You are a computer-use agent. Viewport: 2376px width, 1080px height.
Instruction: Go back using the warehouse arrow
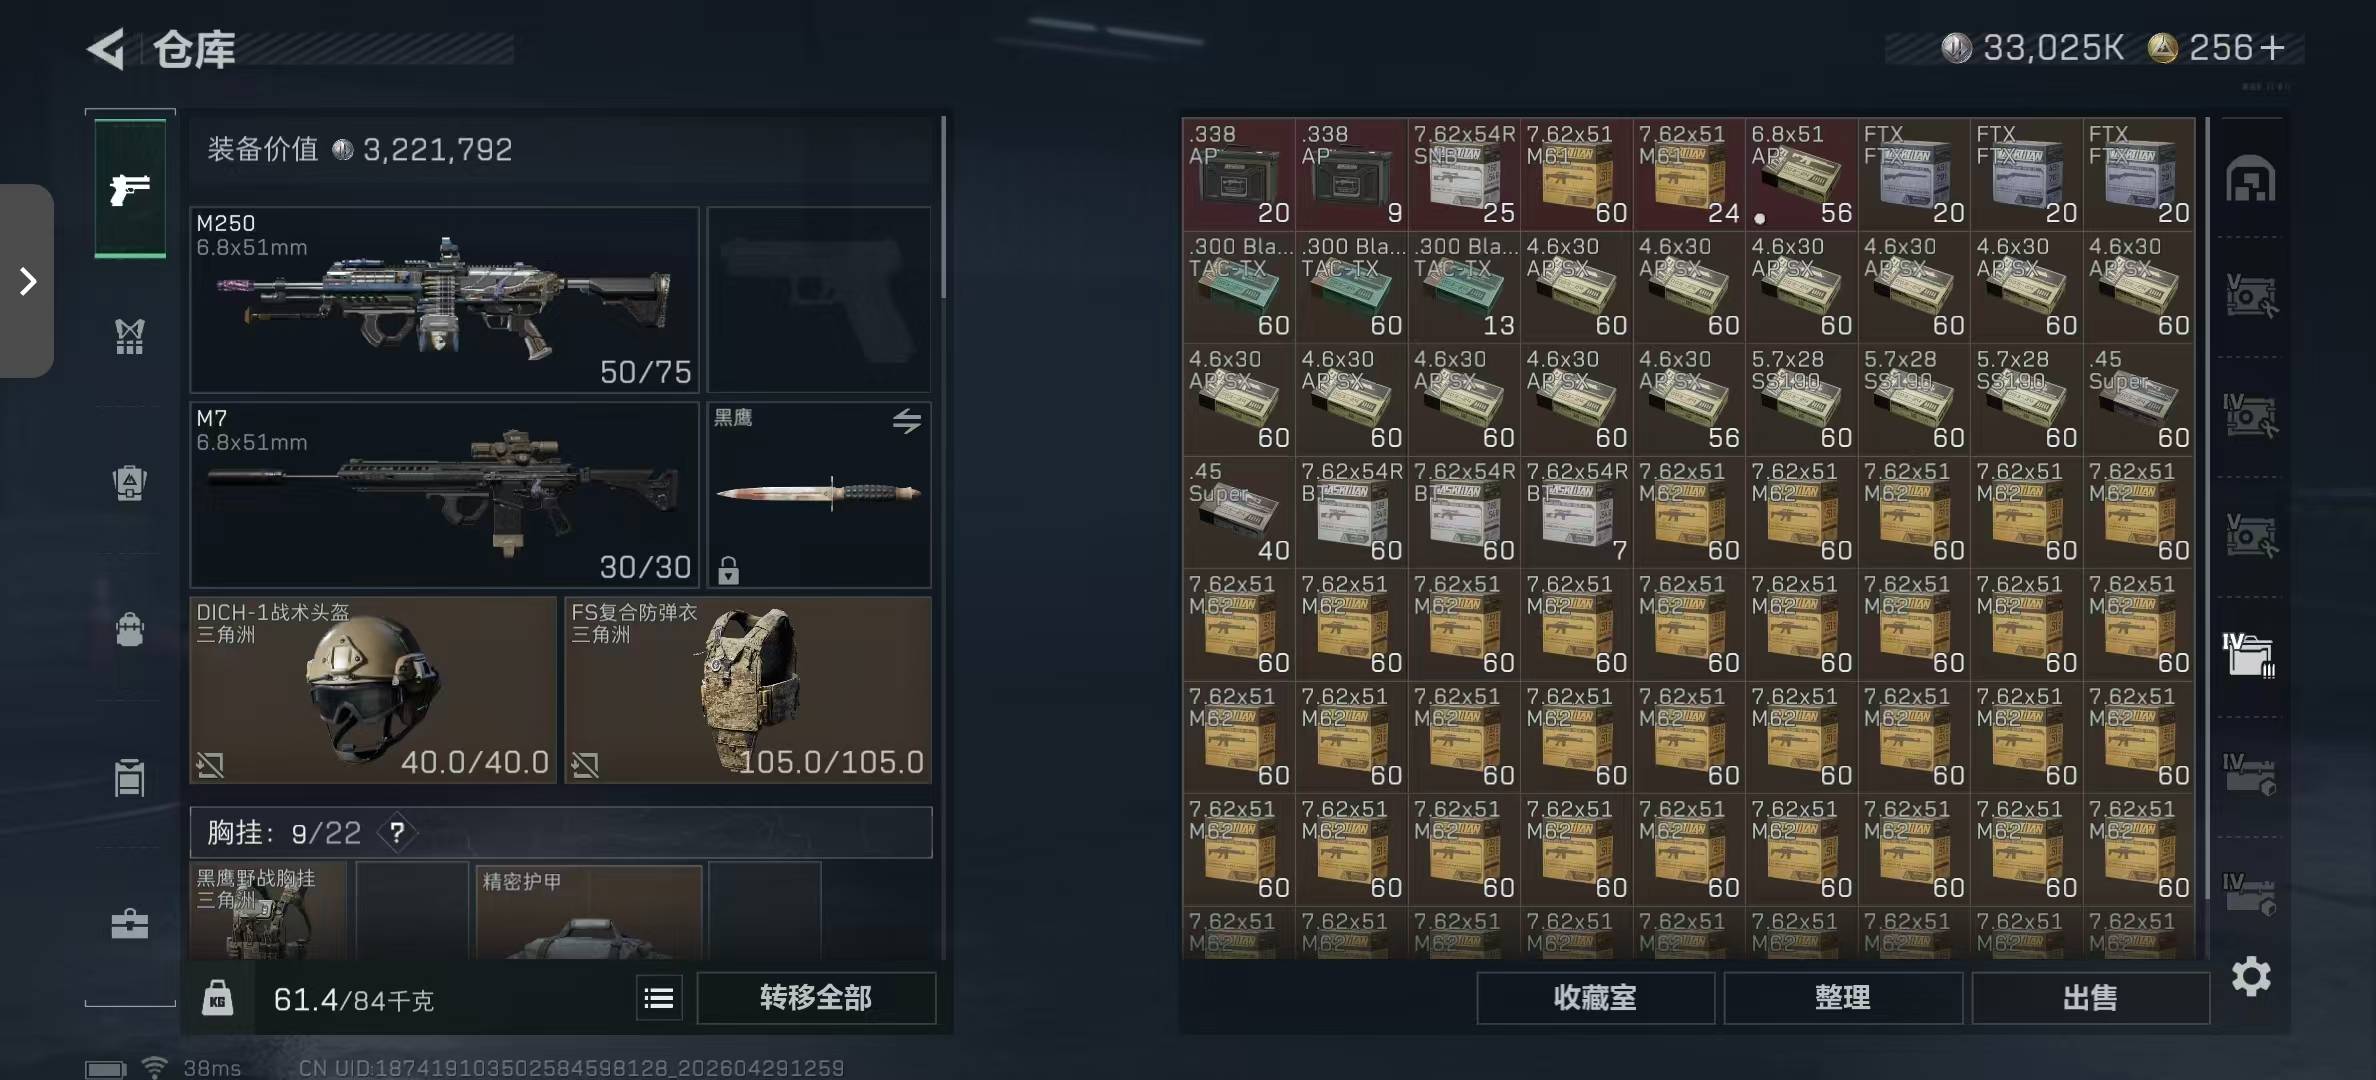click(x=106, y=49)
